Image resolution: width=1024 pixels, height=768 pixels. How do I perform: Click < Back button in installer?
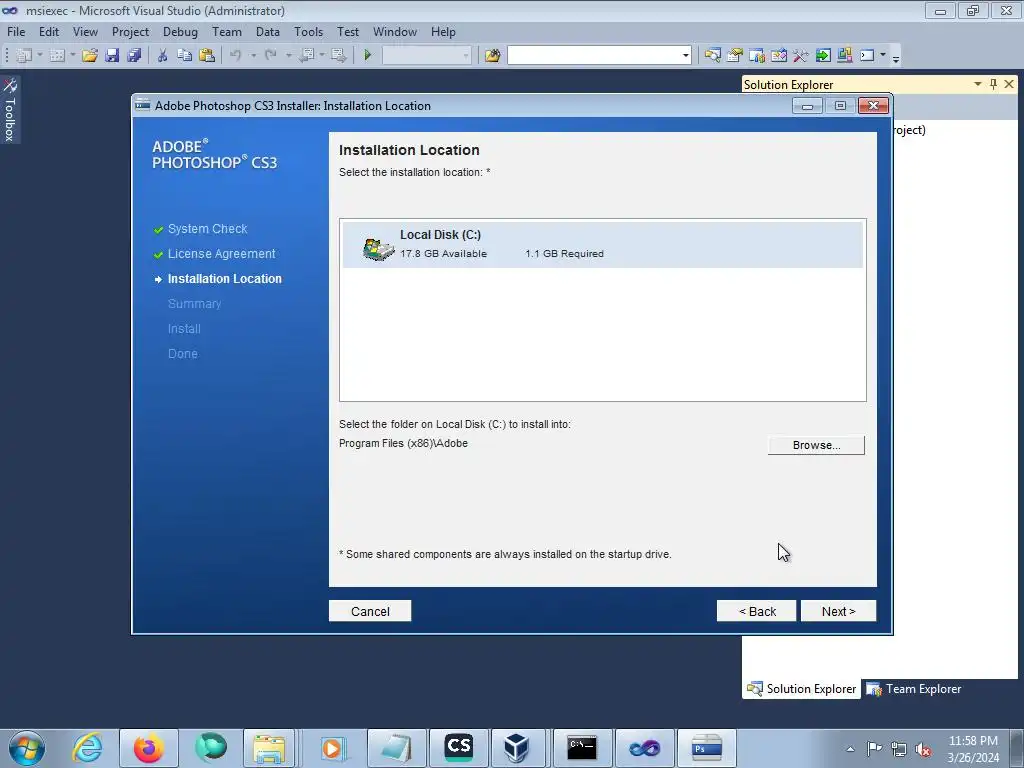point(756,611)
